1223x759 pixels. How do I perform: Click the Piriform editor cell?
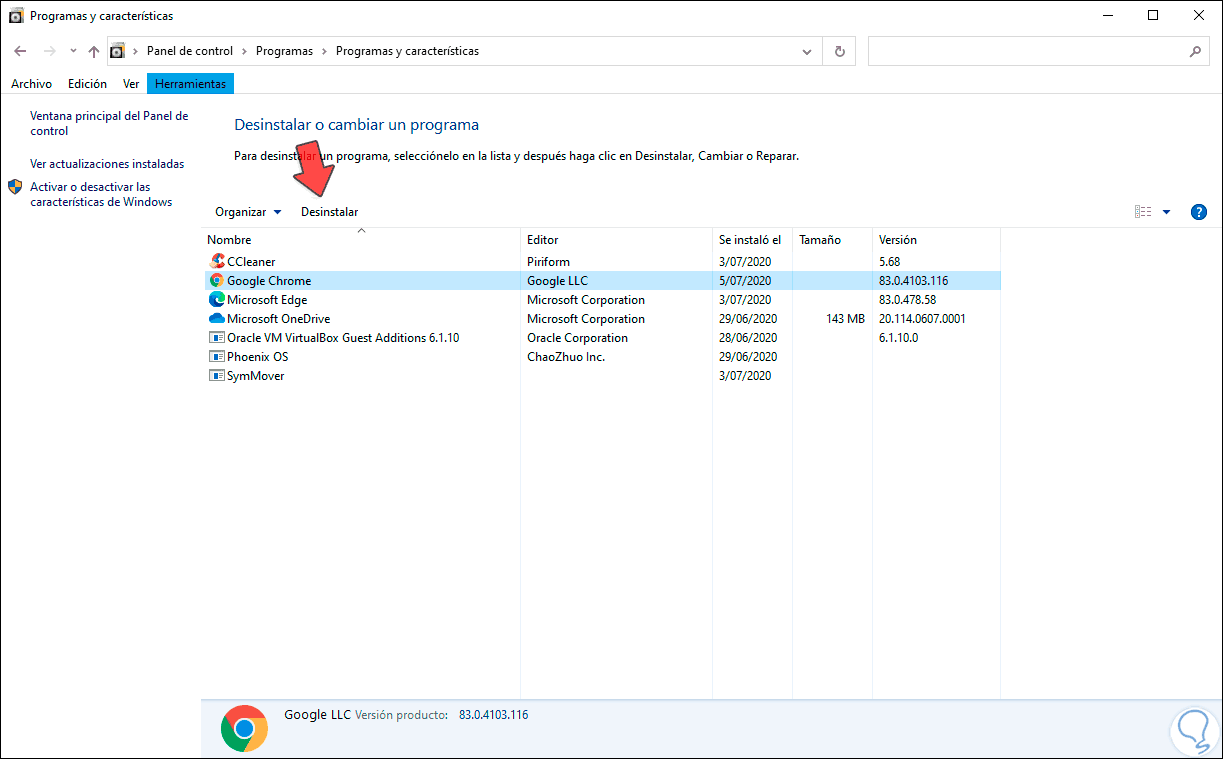coord(548,262)
